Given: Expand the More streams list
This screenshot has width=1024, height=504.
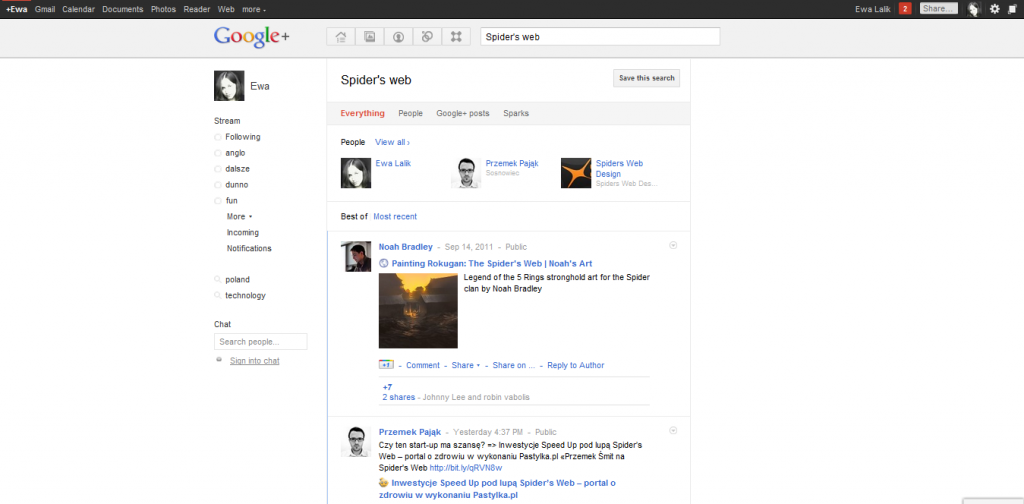Looking at the screenshot, I should tap(239, 217).
